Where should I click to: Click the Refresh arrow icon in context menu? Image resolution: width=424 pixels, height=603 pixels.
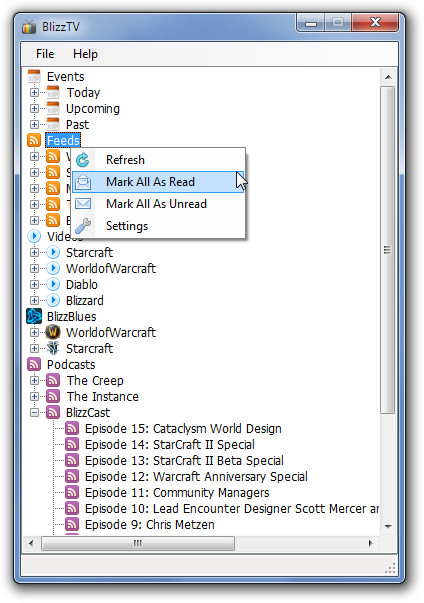pyautogui.click(x=83, y=160)
